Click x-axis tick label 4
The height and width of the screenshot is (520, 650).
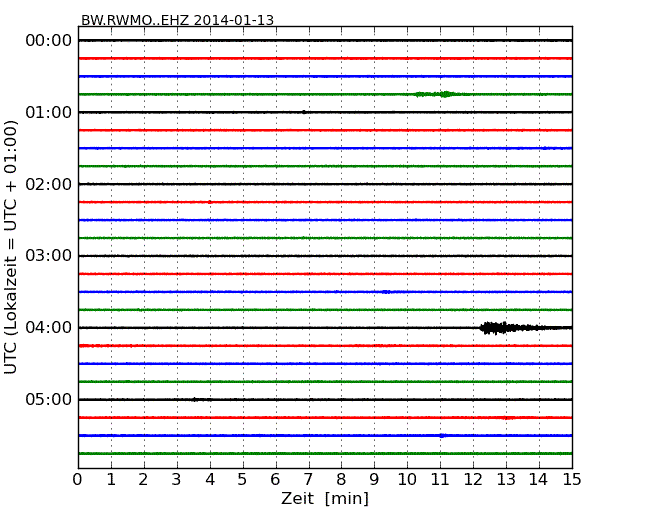(210, 480)
